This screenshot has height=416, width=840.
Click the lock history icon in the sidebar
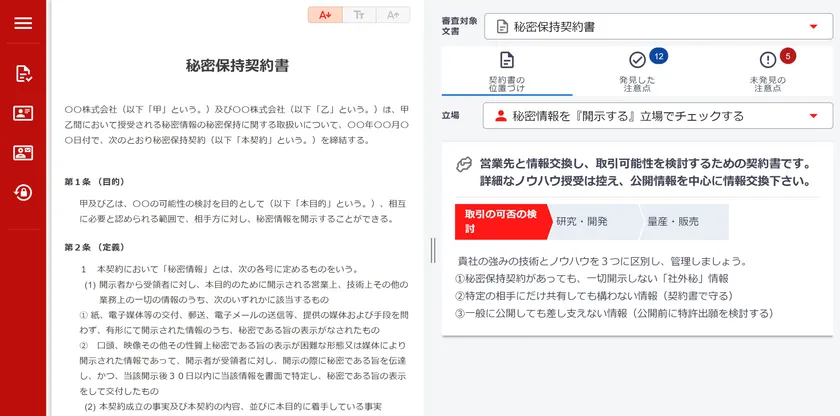click(x=23, y=193)
